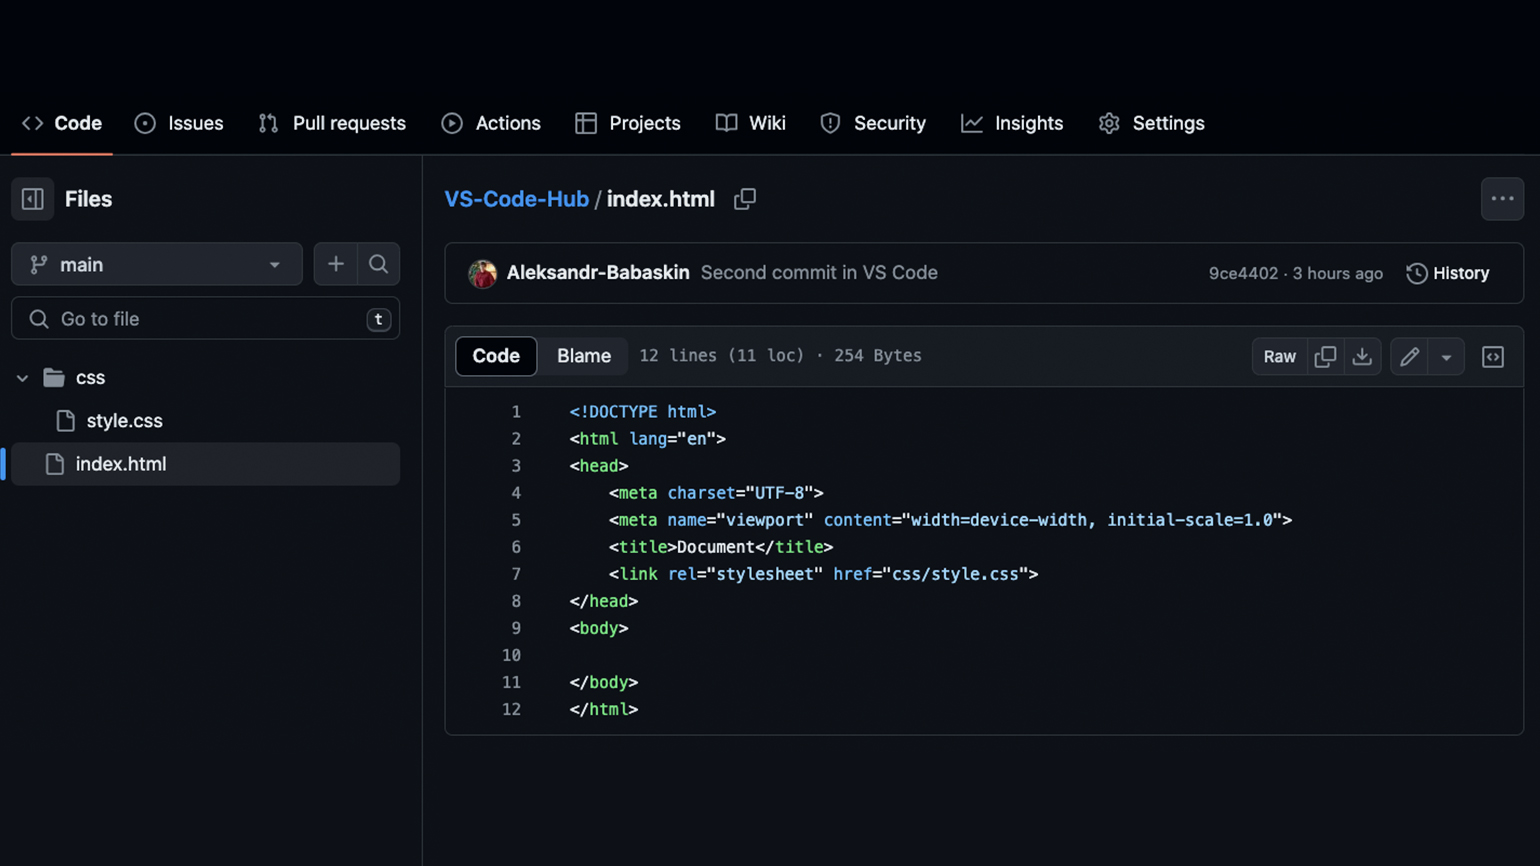Viewport: 1540px width, 866px height.
Task: Open 'Second commit in VS Code' commit message
Action: pos(819,272)
